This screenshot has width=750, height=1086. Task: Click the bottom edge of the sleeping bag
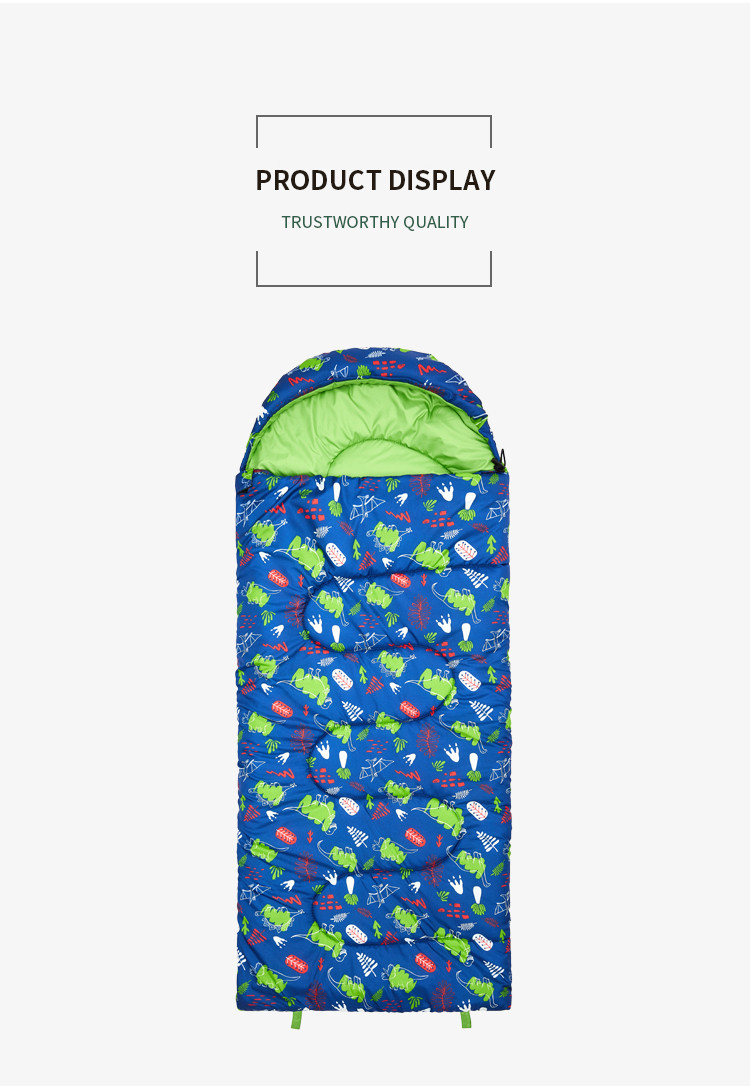coord(374,1006)
